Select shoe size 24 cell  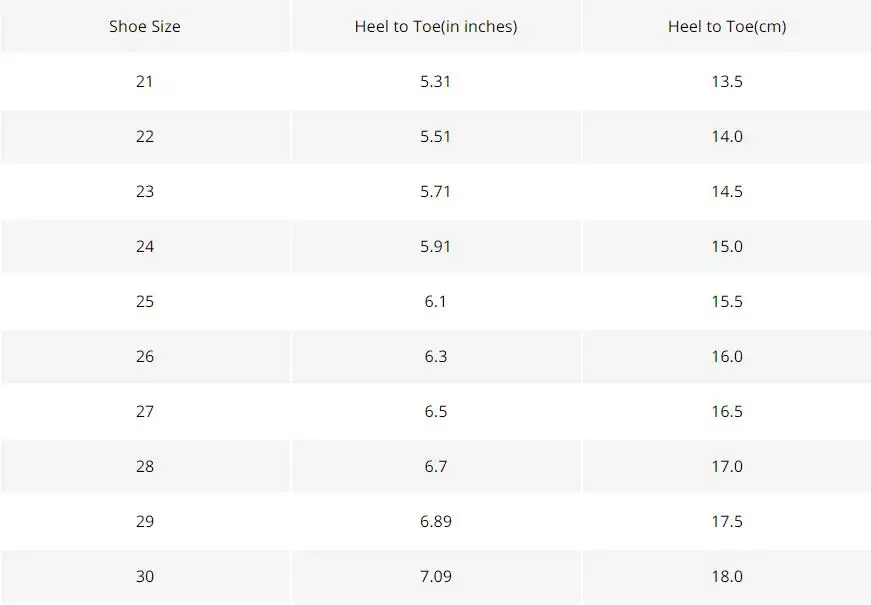coord(144,247)
